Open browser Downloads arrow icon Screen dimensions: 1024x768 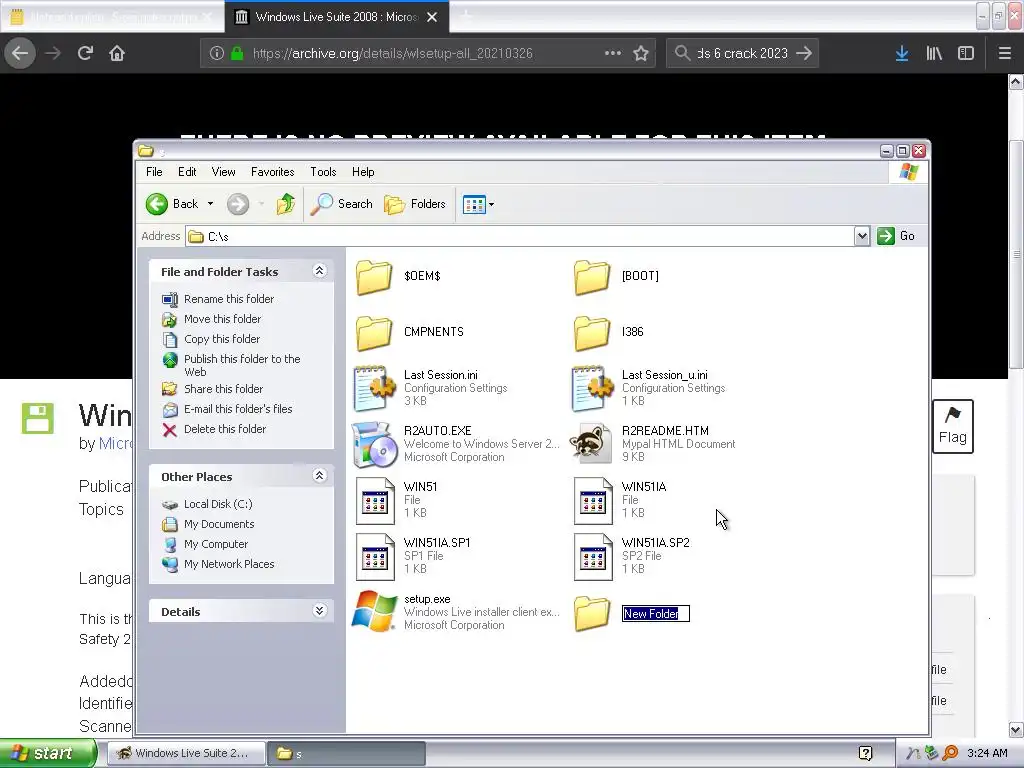click(x=902, y=54)
